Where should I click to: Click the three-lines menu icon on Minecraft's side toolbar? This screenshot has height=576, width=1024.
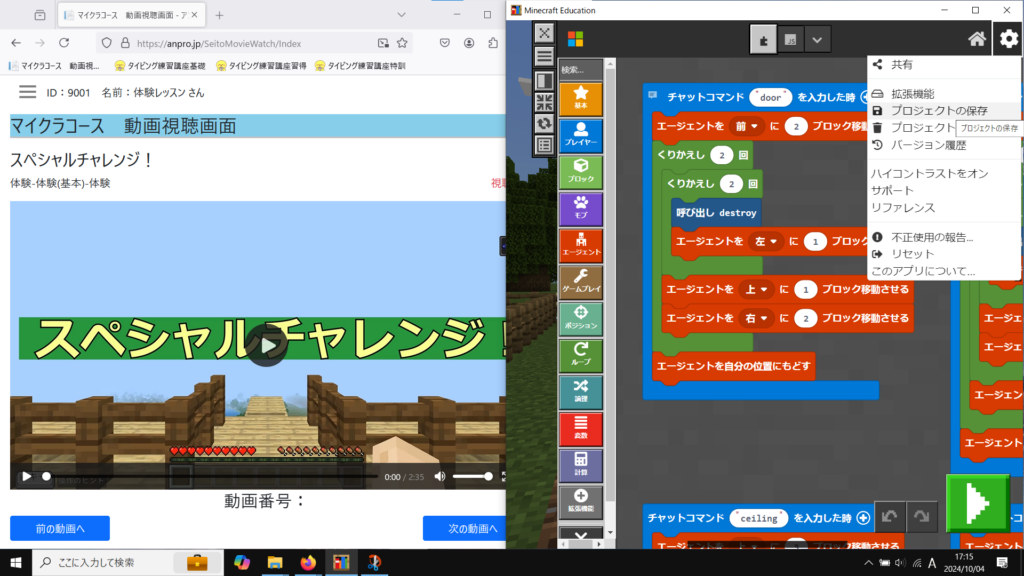point(544,56)
